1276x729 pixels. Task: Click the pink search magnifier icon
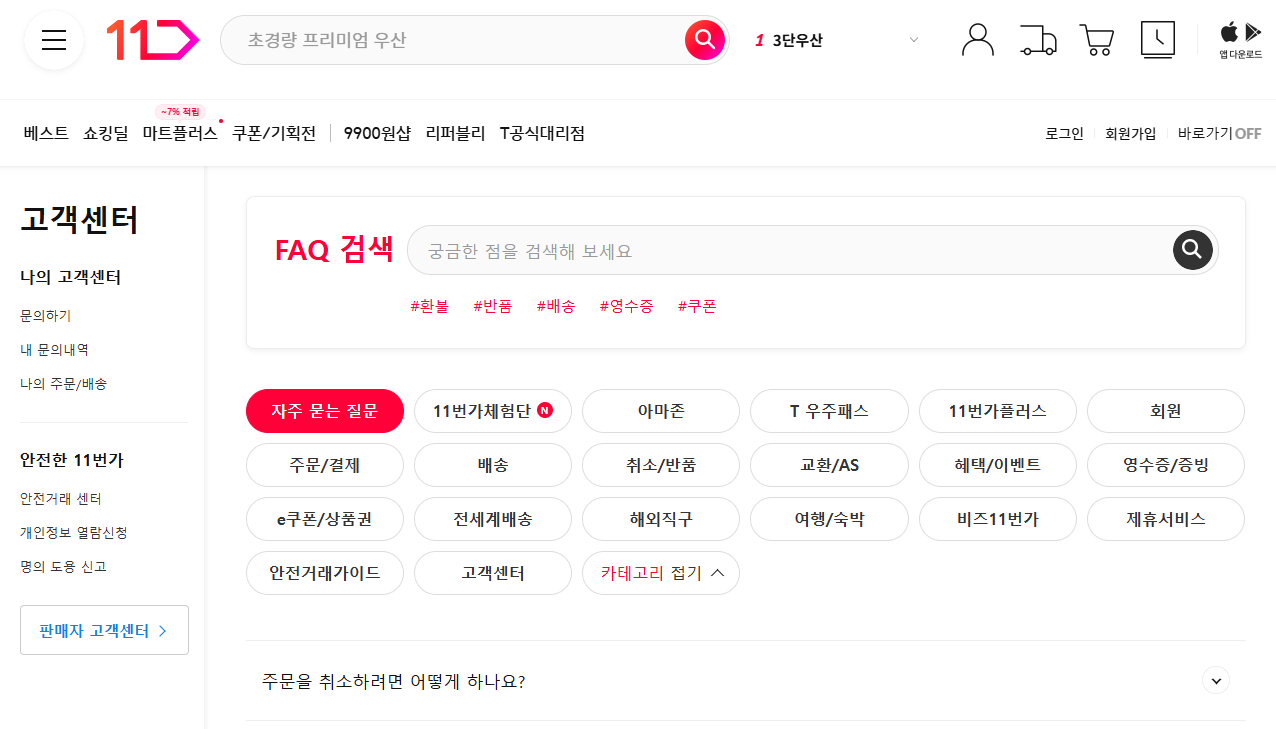705,40
